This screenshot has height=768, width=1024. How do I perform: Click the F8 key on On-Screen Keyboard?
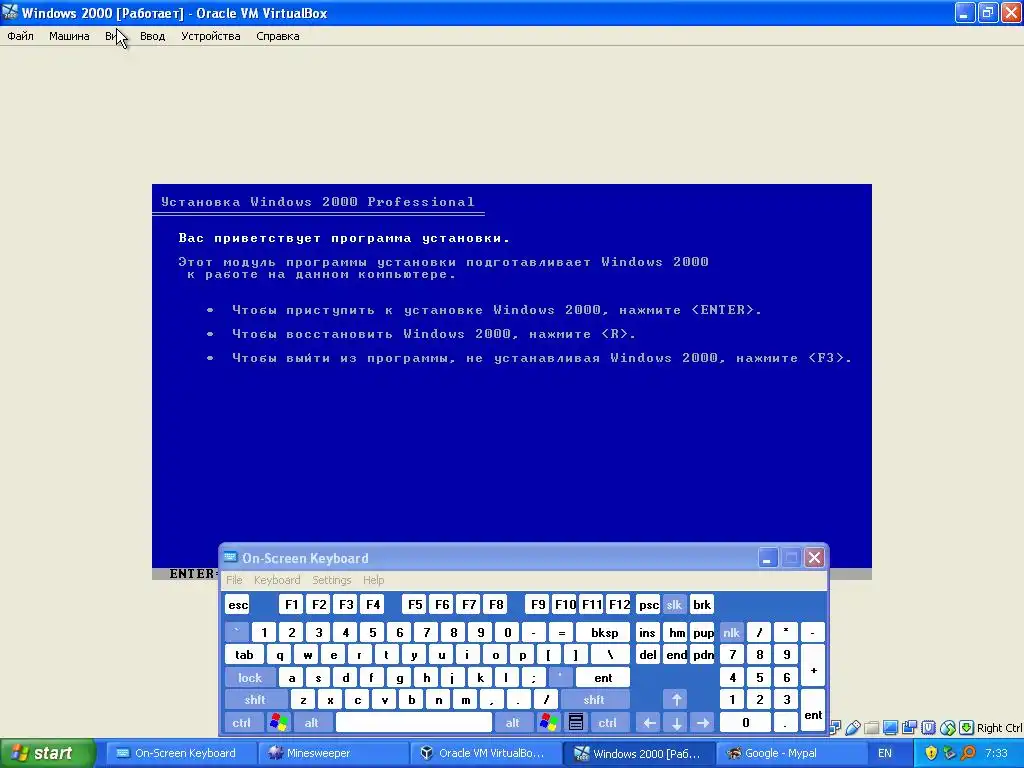pos(496,604)
